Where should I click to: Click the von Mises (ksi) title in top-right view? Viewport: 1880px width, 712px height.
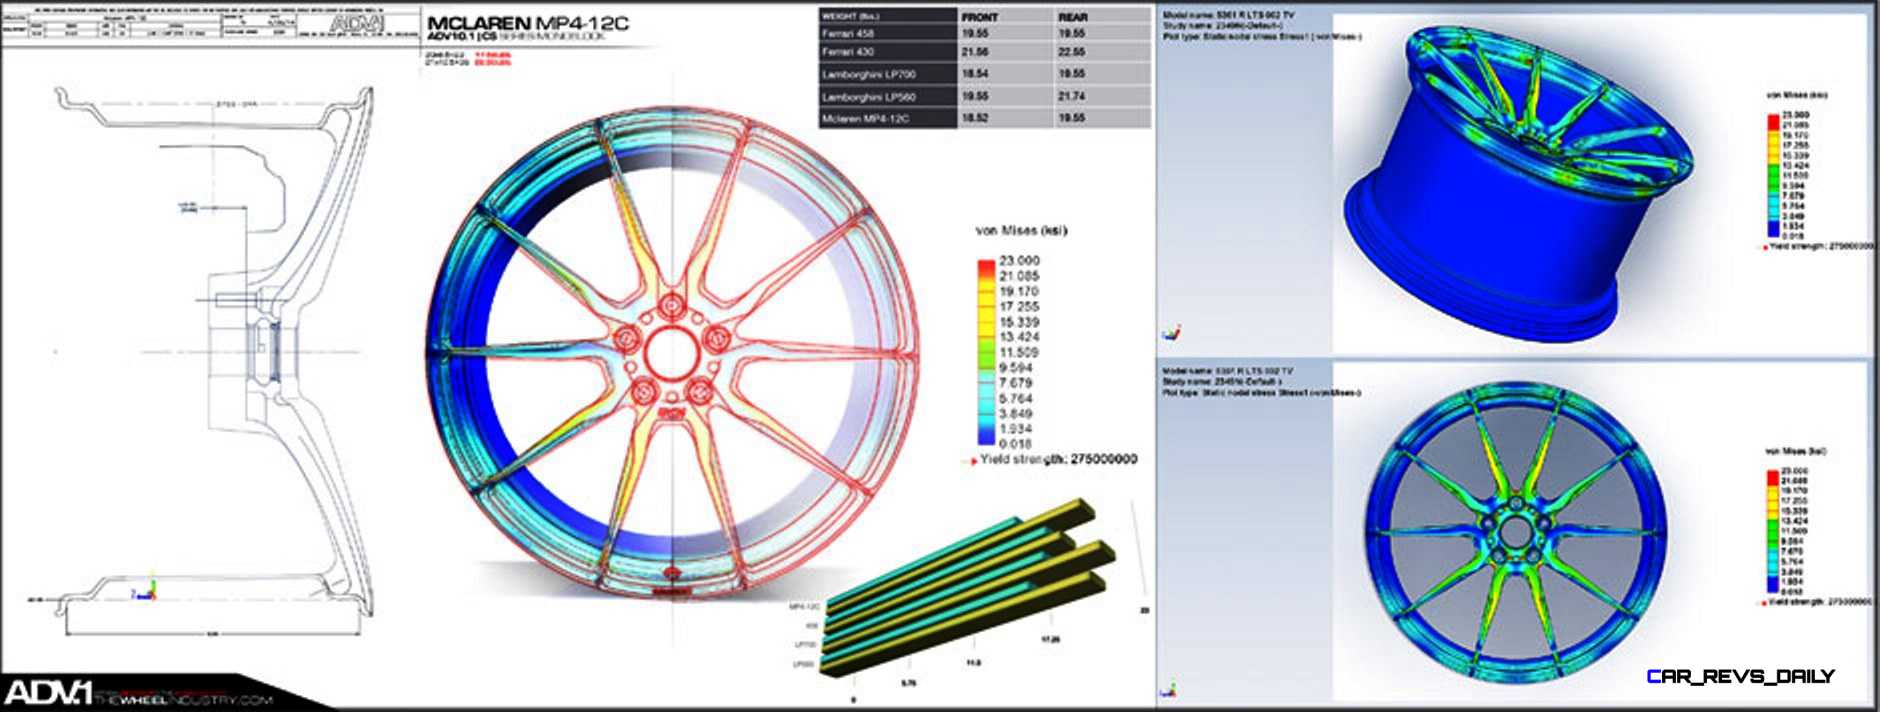[x=1798, y=95]
